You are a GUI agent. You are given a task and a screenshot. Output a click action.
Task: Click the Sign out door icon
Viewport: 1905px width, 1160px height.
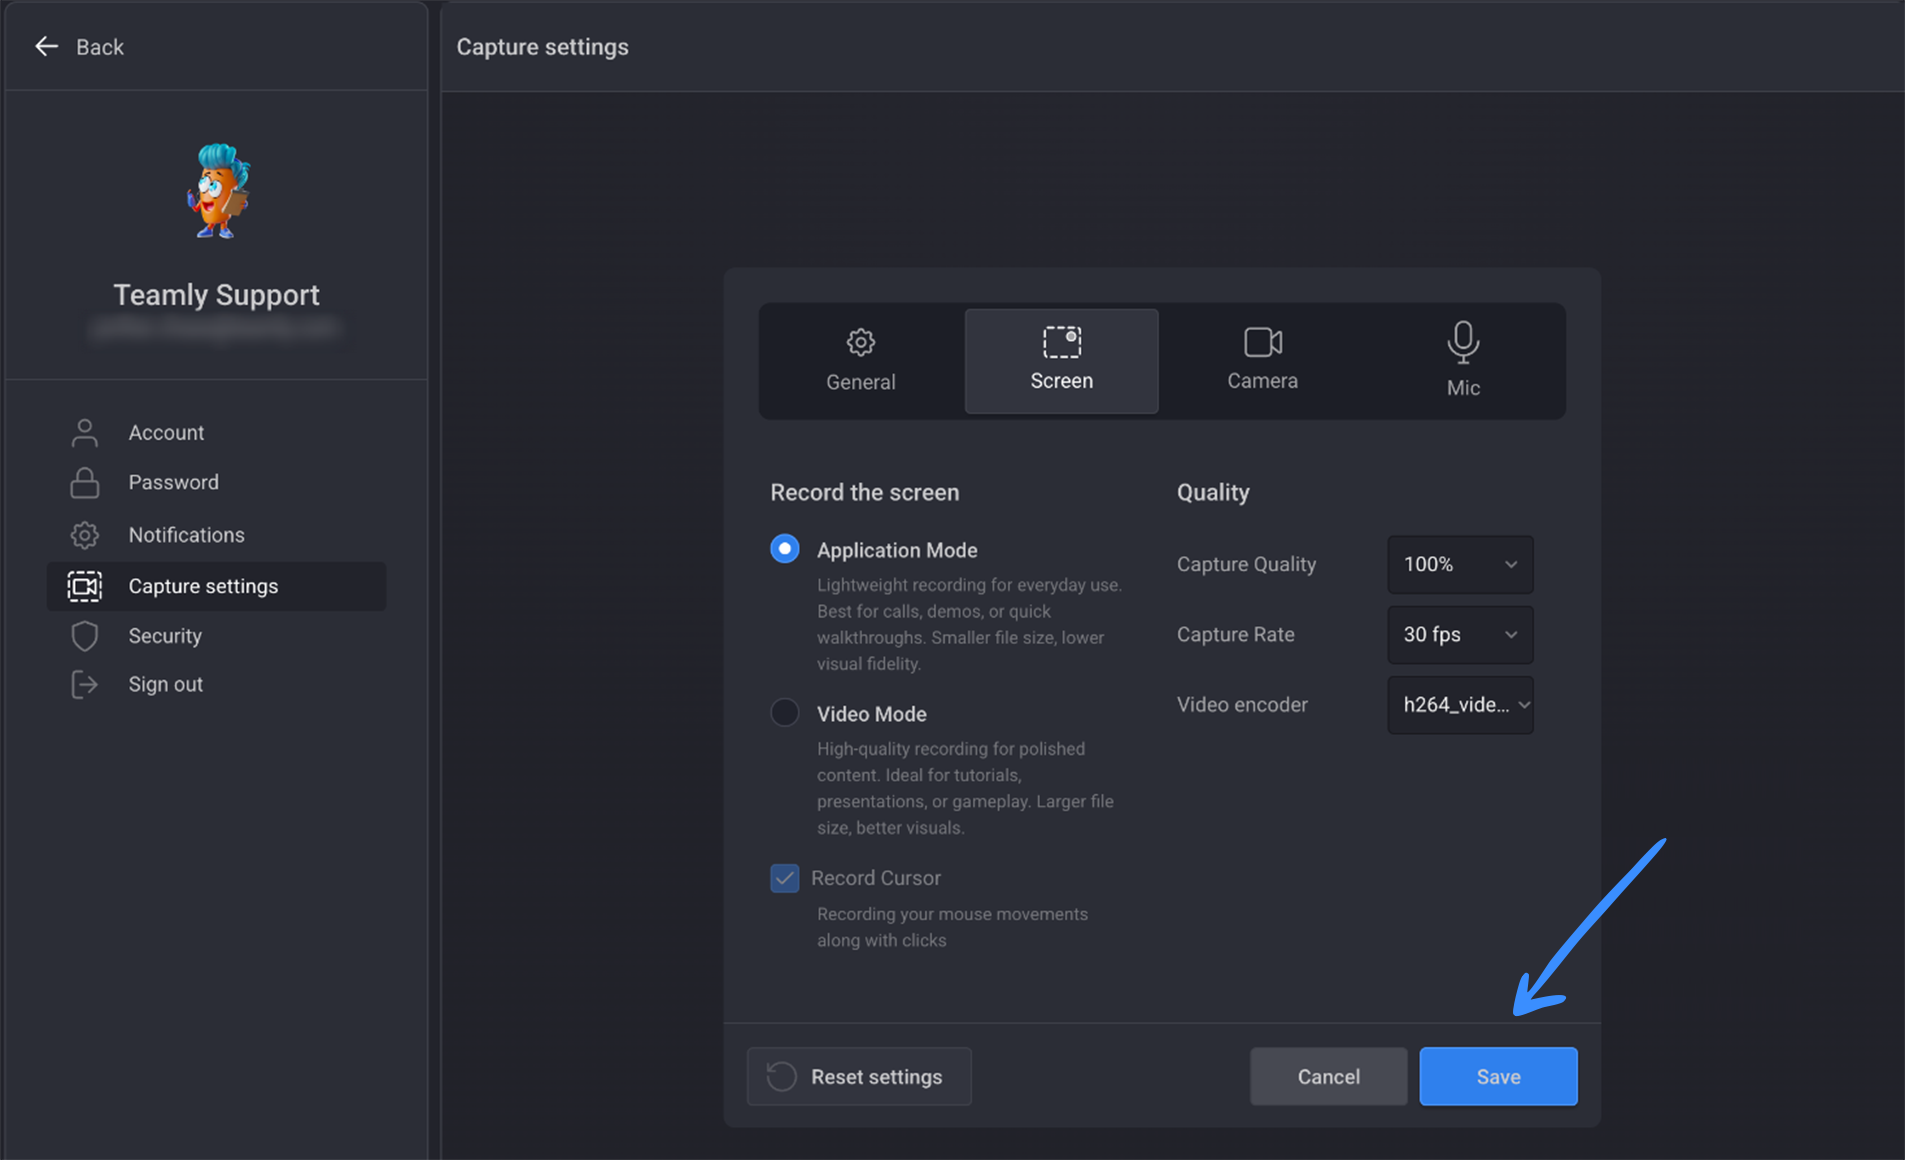(85, 684)
